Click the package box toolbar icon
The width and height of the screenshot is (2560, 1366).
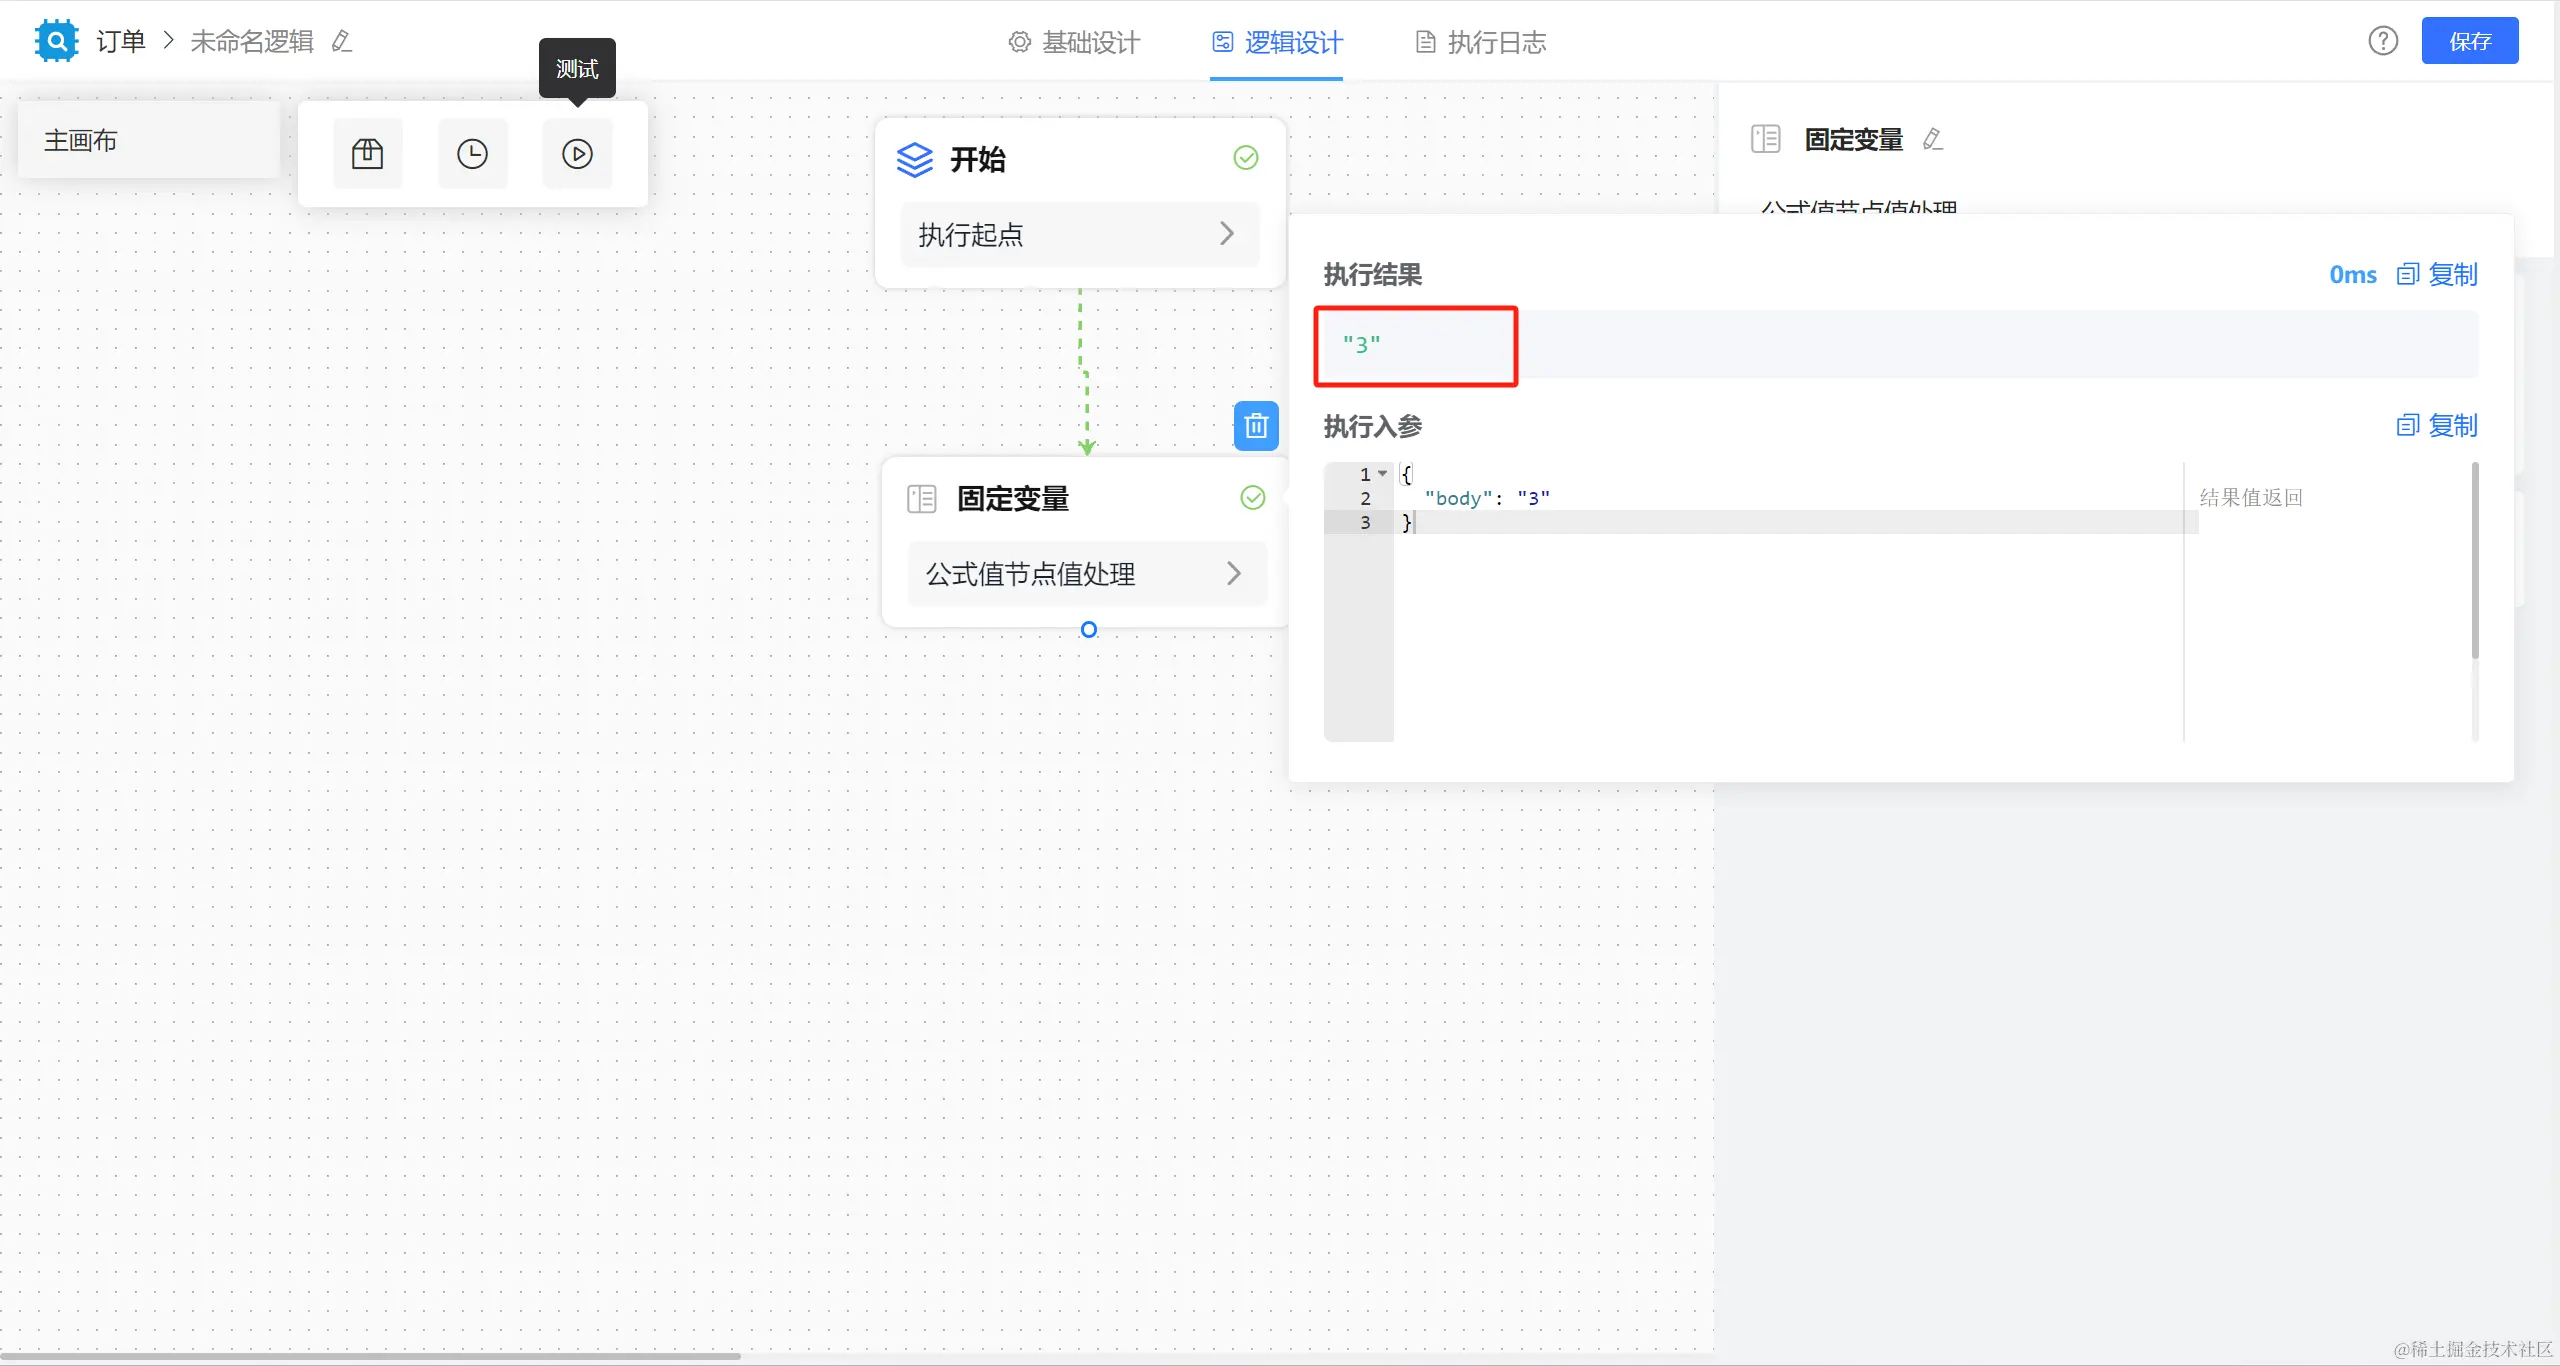(367, 154)
